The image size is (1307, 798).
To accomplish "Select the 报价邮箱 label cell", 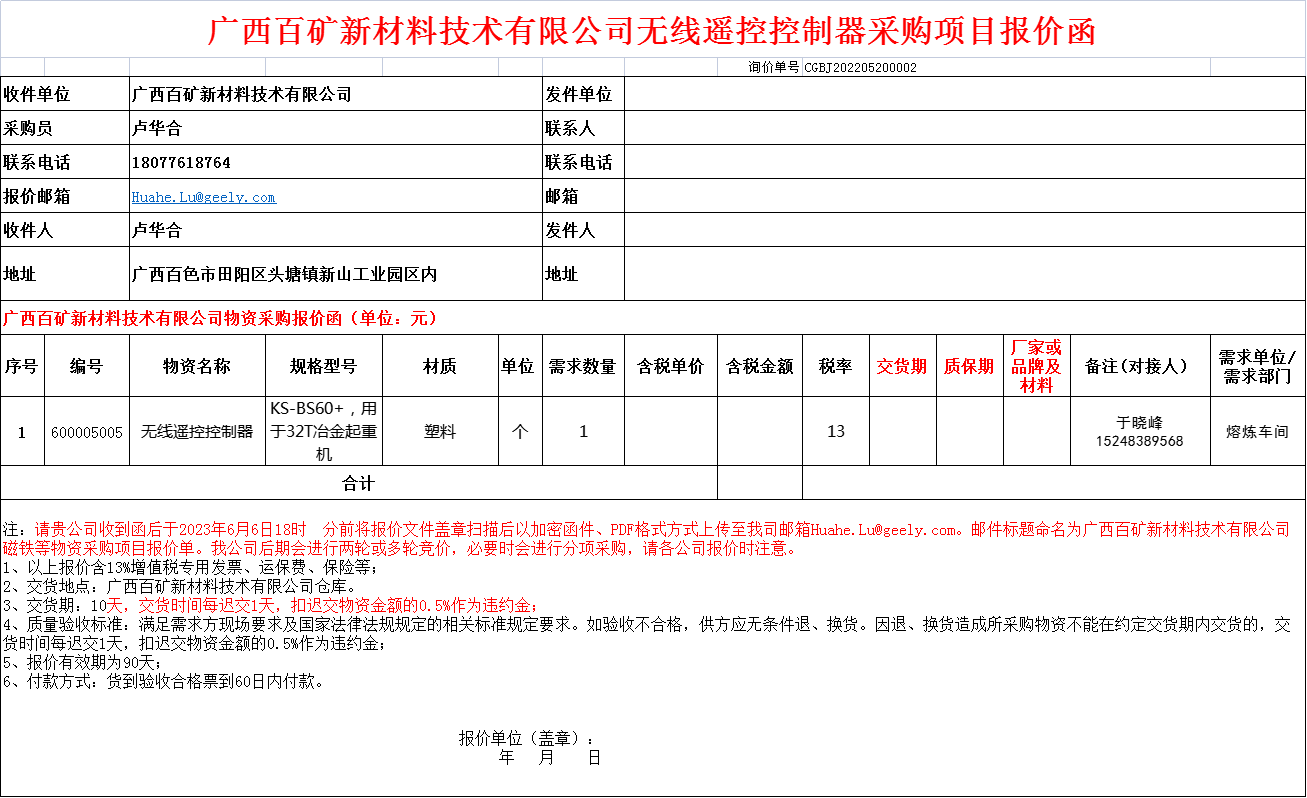I will (65, 197).
